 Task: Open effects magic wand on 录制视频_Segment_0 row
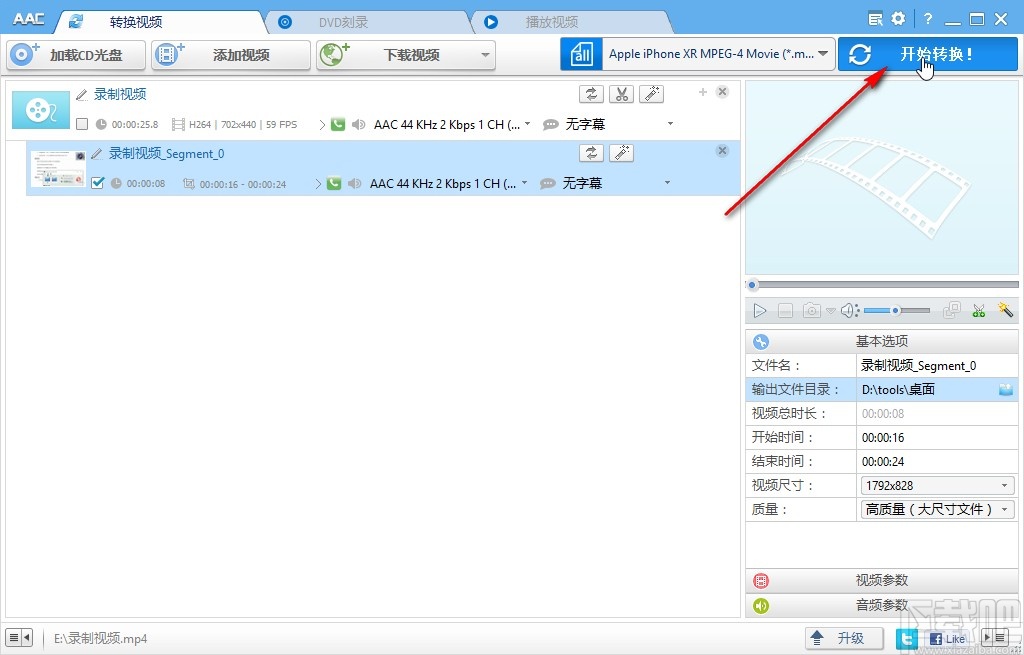[x=621, y=152]
